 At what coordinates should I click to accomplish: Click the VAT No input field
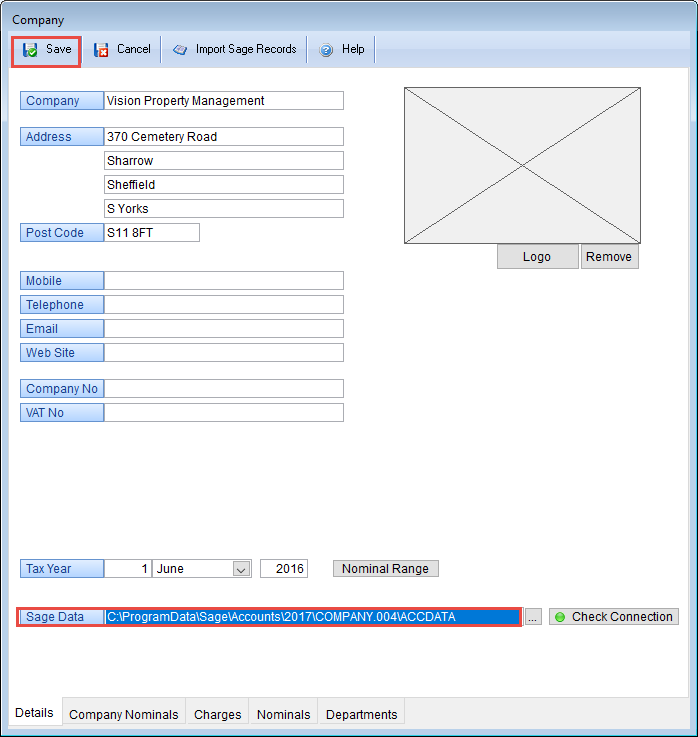tap(224, 413)
